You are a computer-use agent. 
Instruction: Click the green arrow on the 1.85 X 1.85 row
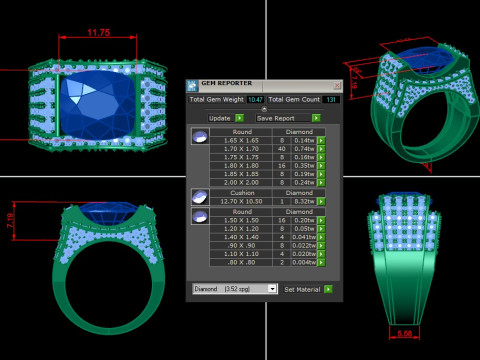point(321,174)
